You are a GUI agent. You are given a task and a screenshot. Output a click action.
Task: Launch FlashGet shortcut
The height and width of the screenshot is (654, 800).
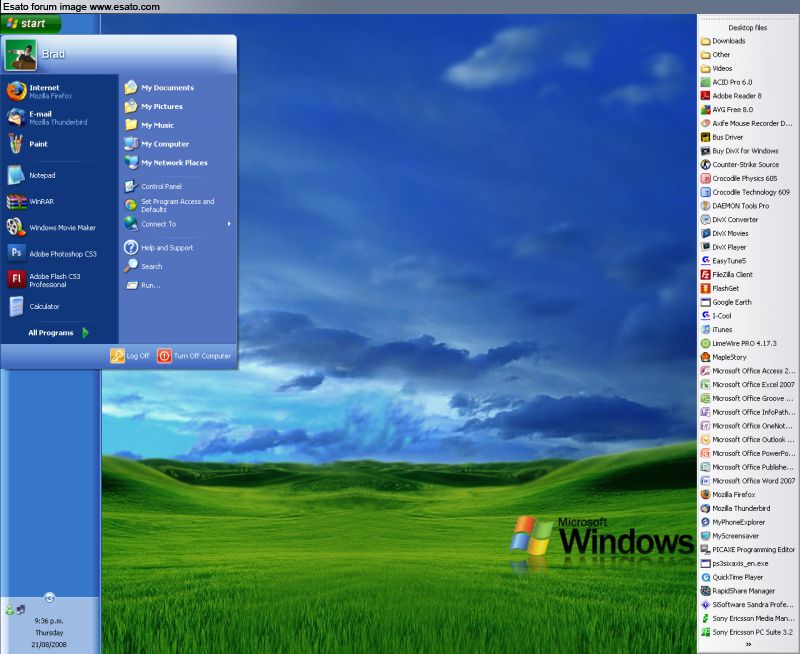point(720,288)
